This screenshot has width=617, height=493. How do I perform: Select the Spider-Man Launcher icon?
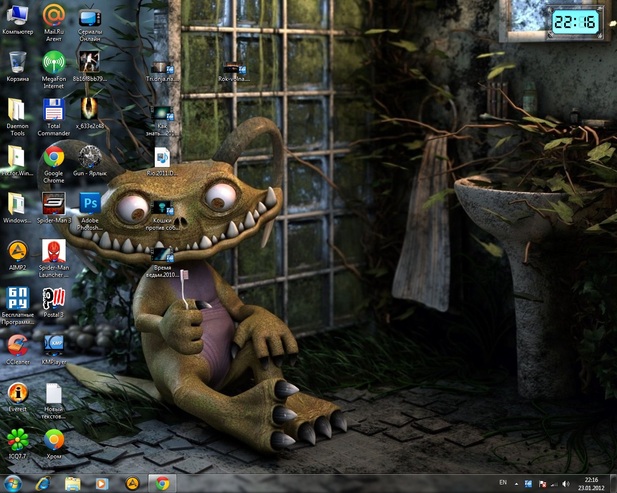pos(54,258)
